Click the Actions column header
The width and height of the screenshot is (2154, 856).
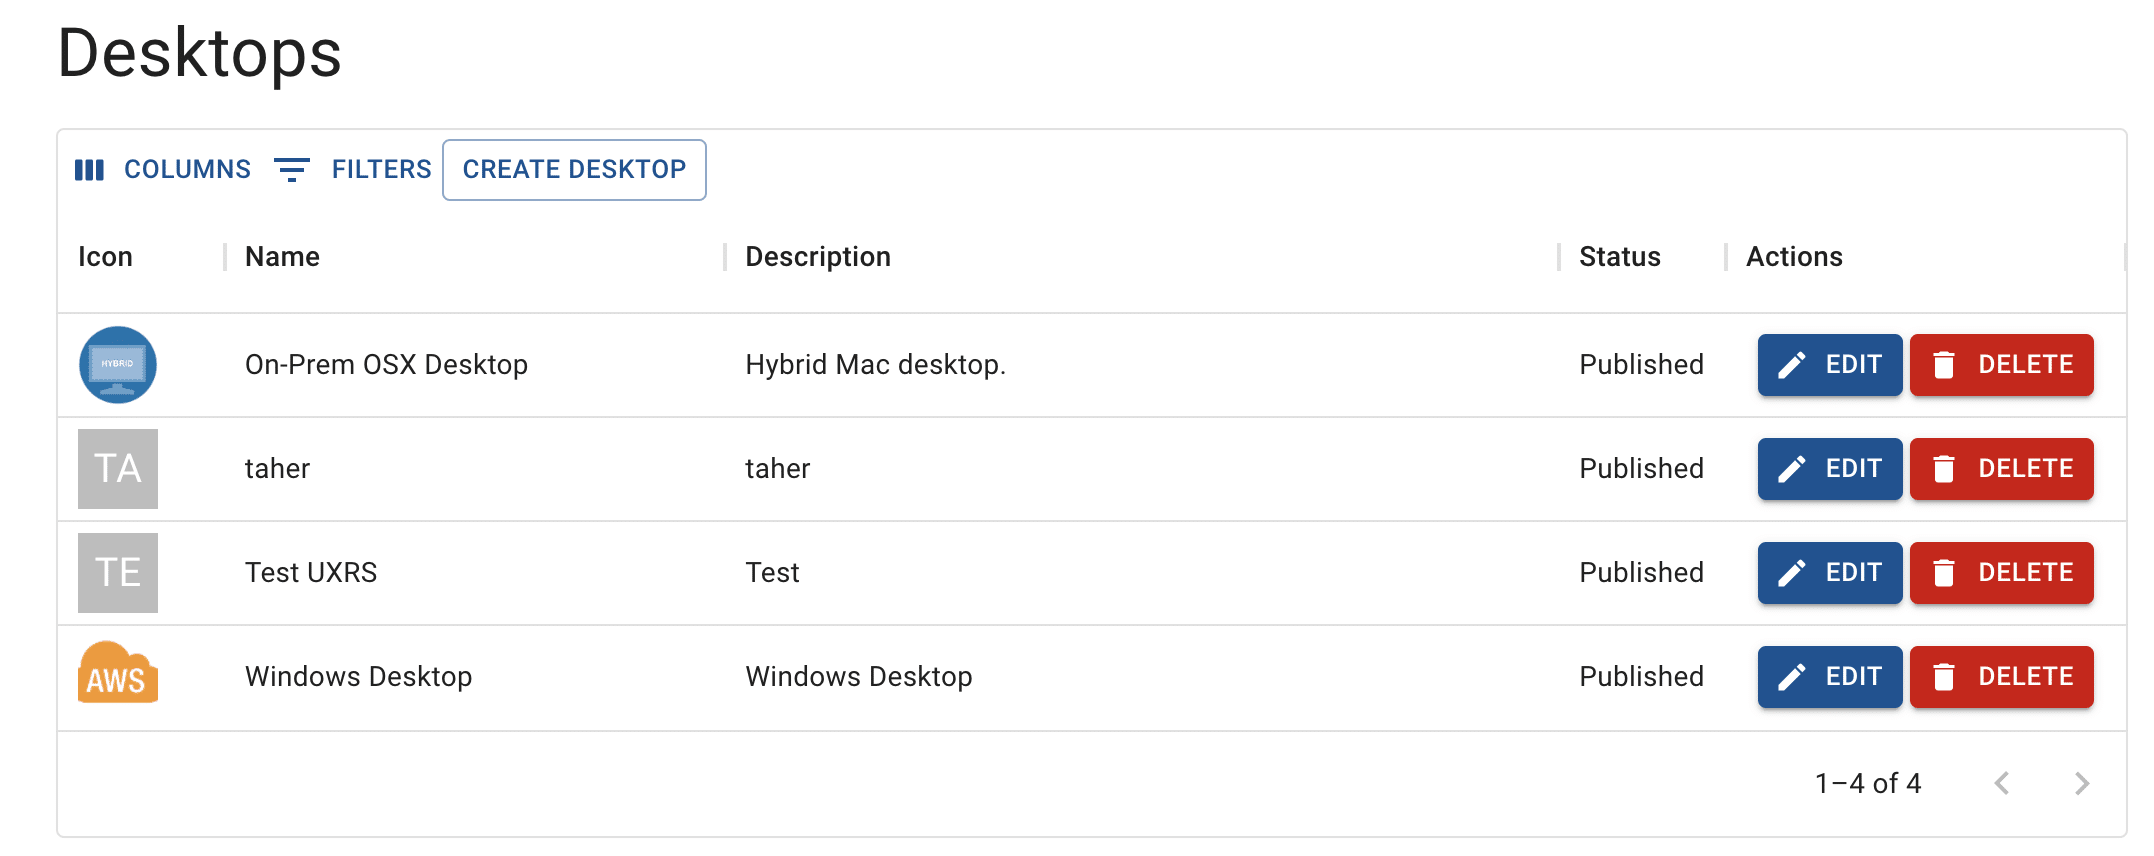[1794, 257]
